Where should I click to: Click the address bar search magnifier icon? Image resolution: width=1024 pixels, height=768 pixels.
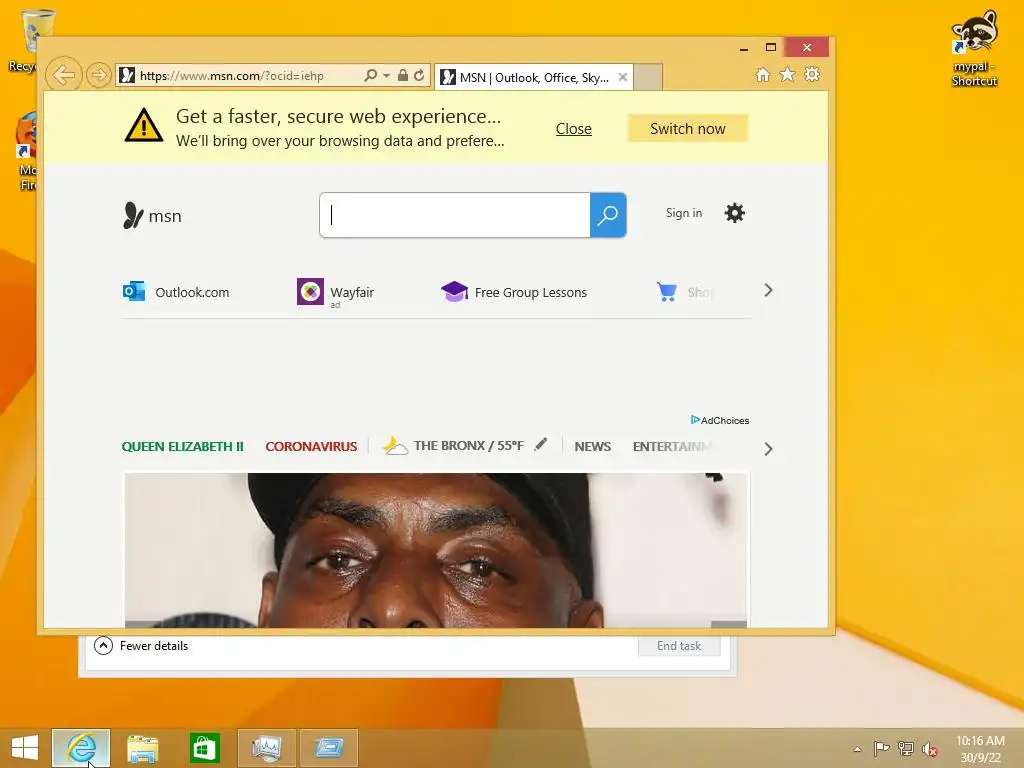pos(370,75)
